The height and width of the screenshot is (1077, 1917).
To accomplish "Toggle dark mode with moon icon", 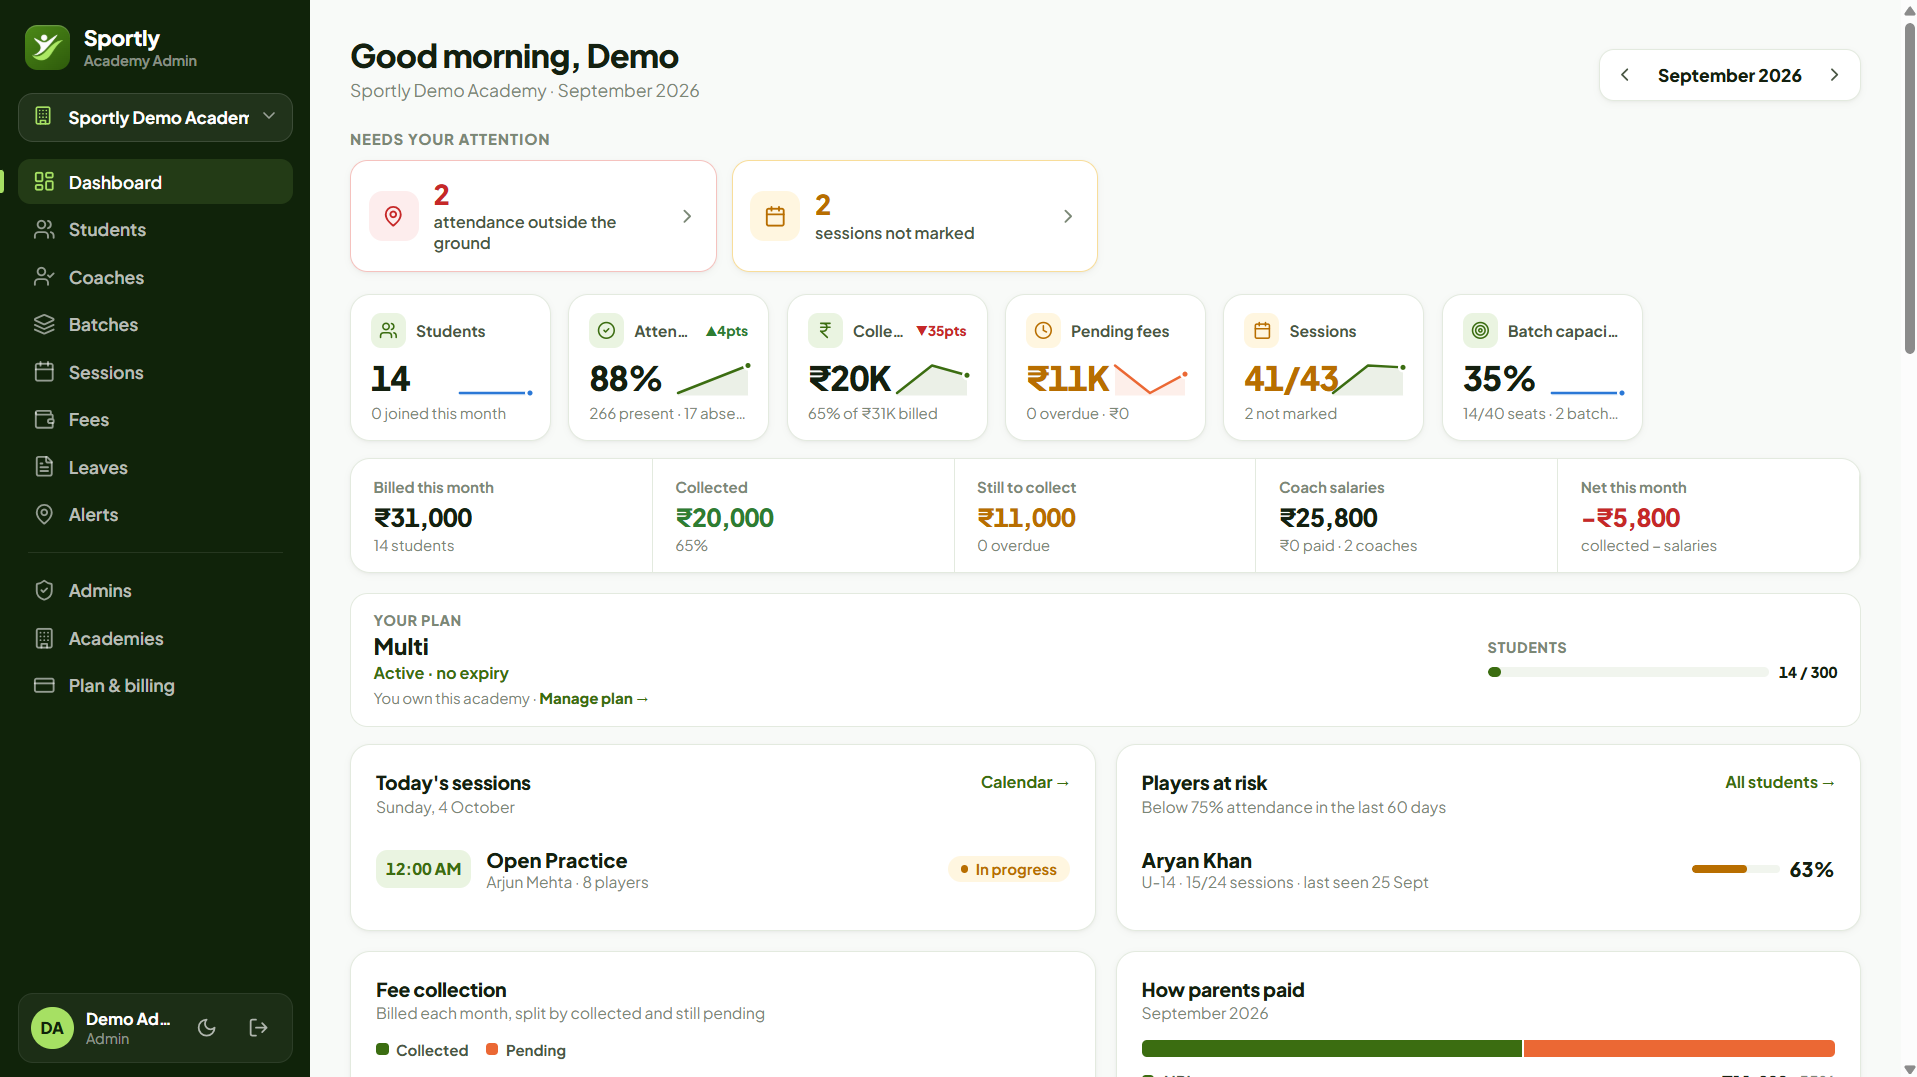I will 207,1028.
